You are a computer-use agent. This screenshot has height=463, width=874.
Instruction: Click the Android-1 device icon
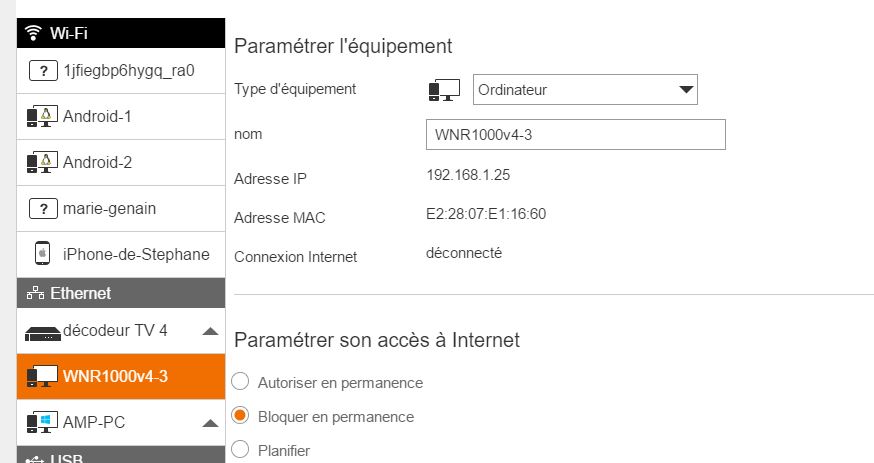pos(42,117)
